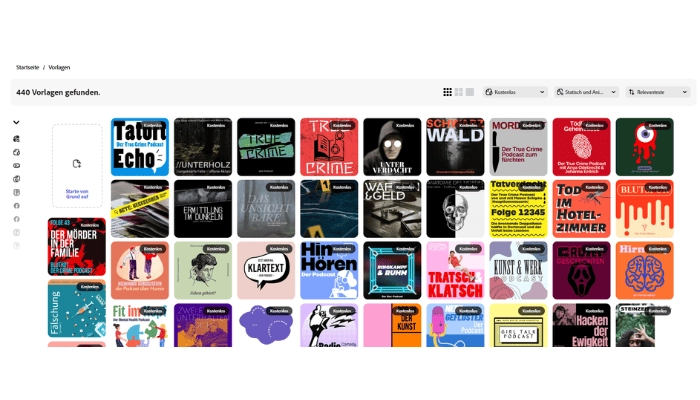700x400 pixels.
Task: Choose the Unter Verdacht hooded figure template
Action: tap(392, 147)
